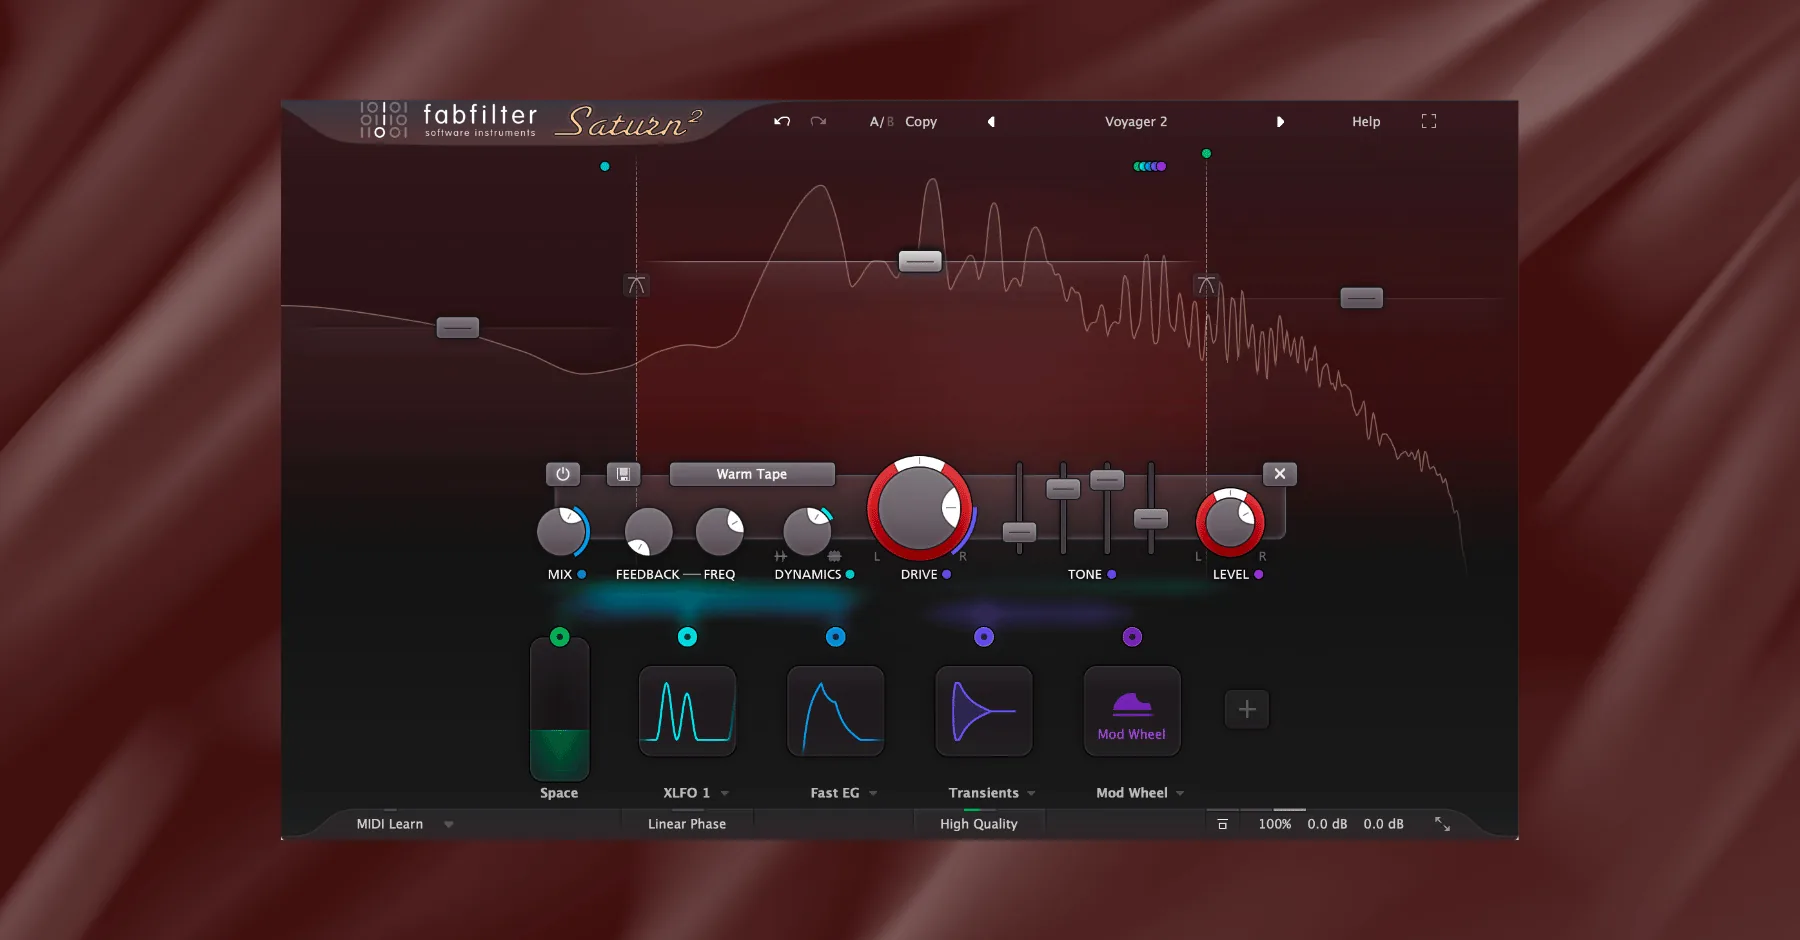Select the middle band level handle
Image resolution: width=1800 pixels, height=940 pixels.
point(920,261)
